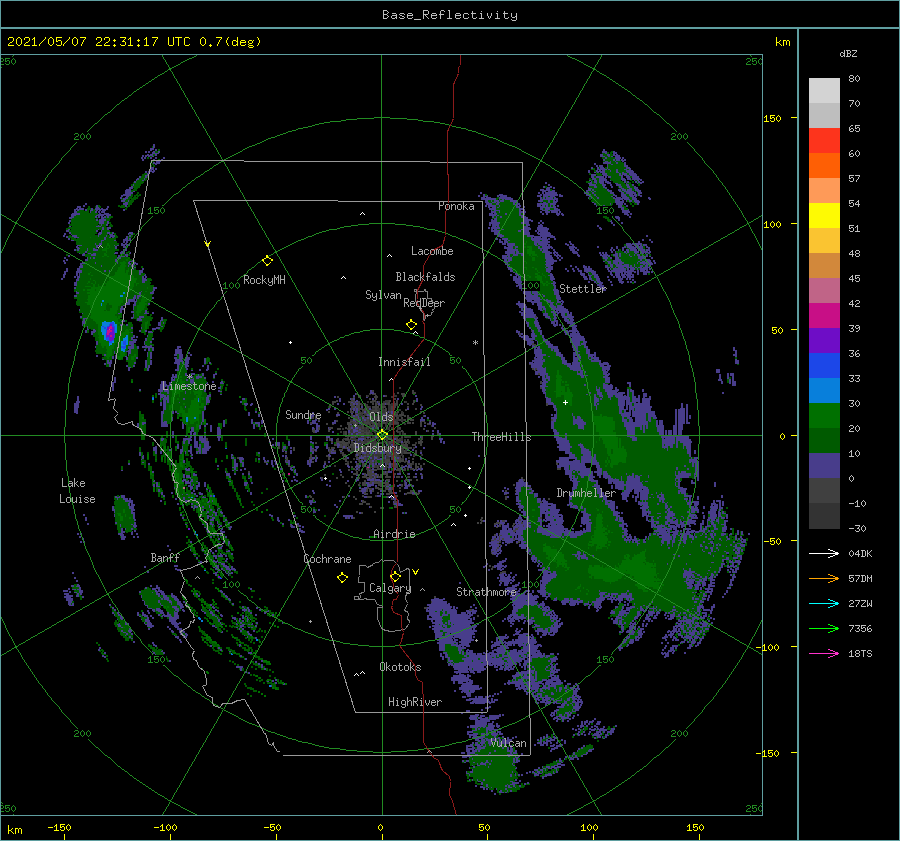Click the Calgary label
Image resolution: width=900 pixels, height=841 pixels.
(390, 588)
